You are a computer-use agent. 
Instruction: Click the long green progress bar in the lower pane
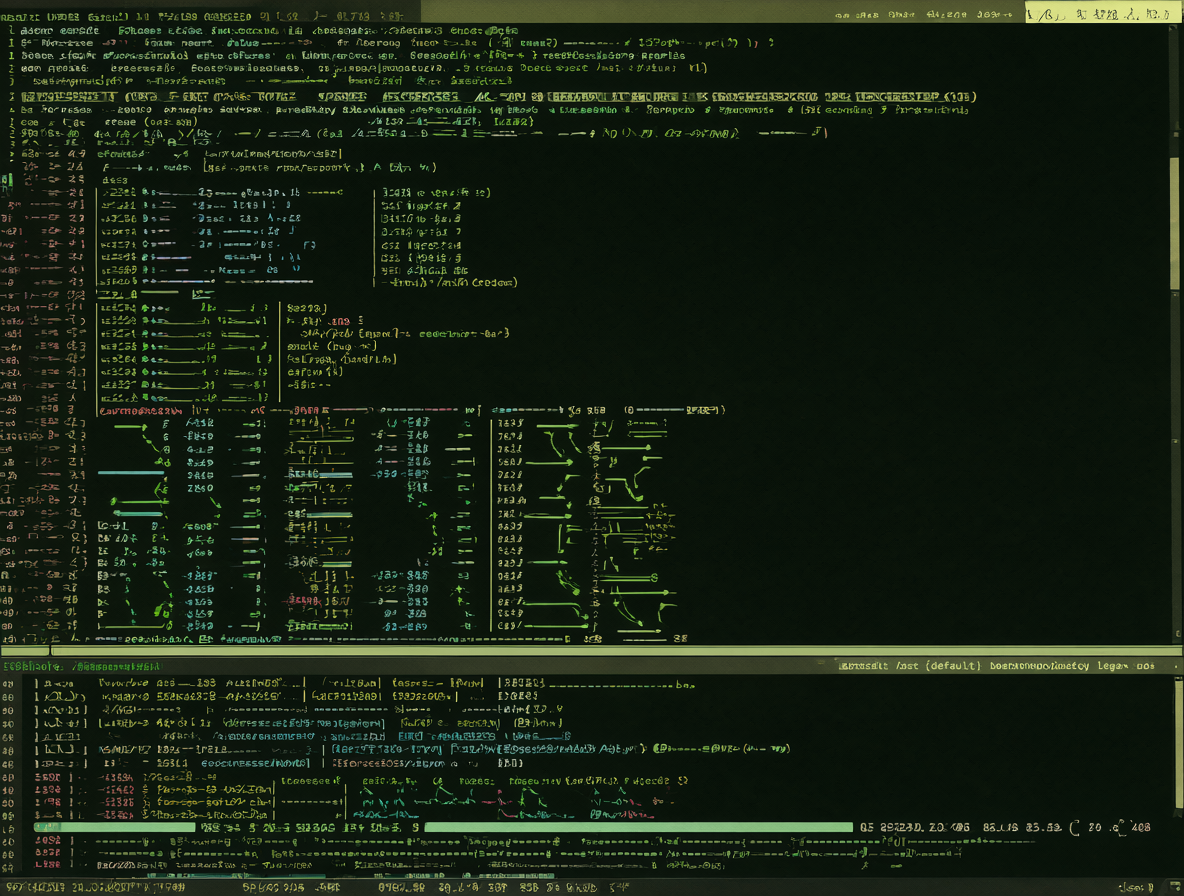[x=639, y=827]
